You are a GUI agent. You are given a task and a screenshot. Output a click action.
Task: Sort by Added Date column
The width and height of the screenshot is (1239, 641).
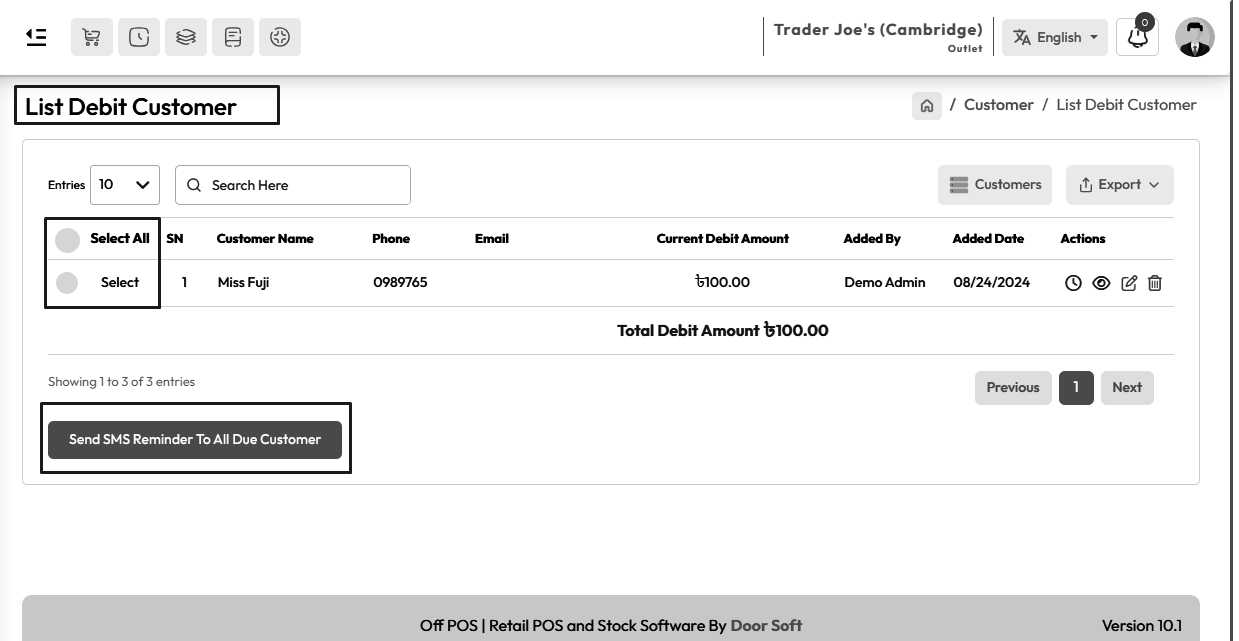click(x=988, y=239)
